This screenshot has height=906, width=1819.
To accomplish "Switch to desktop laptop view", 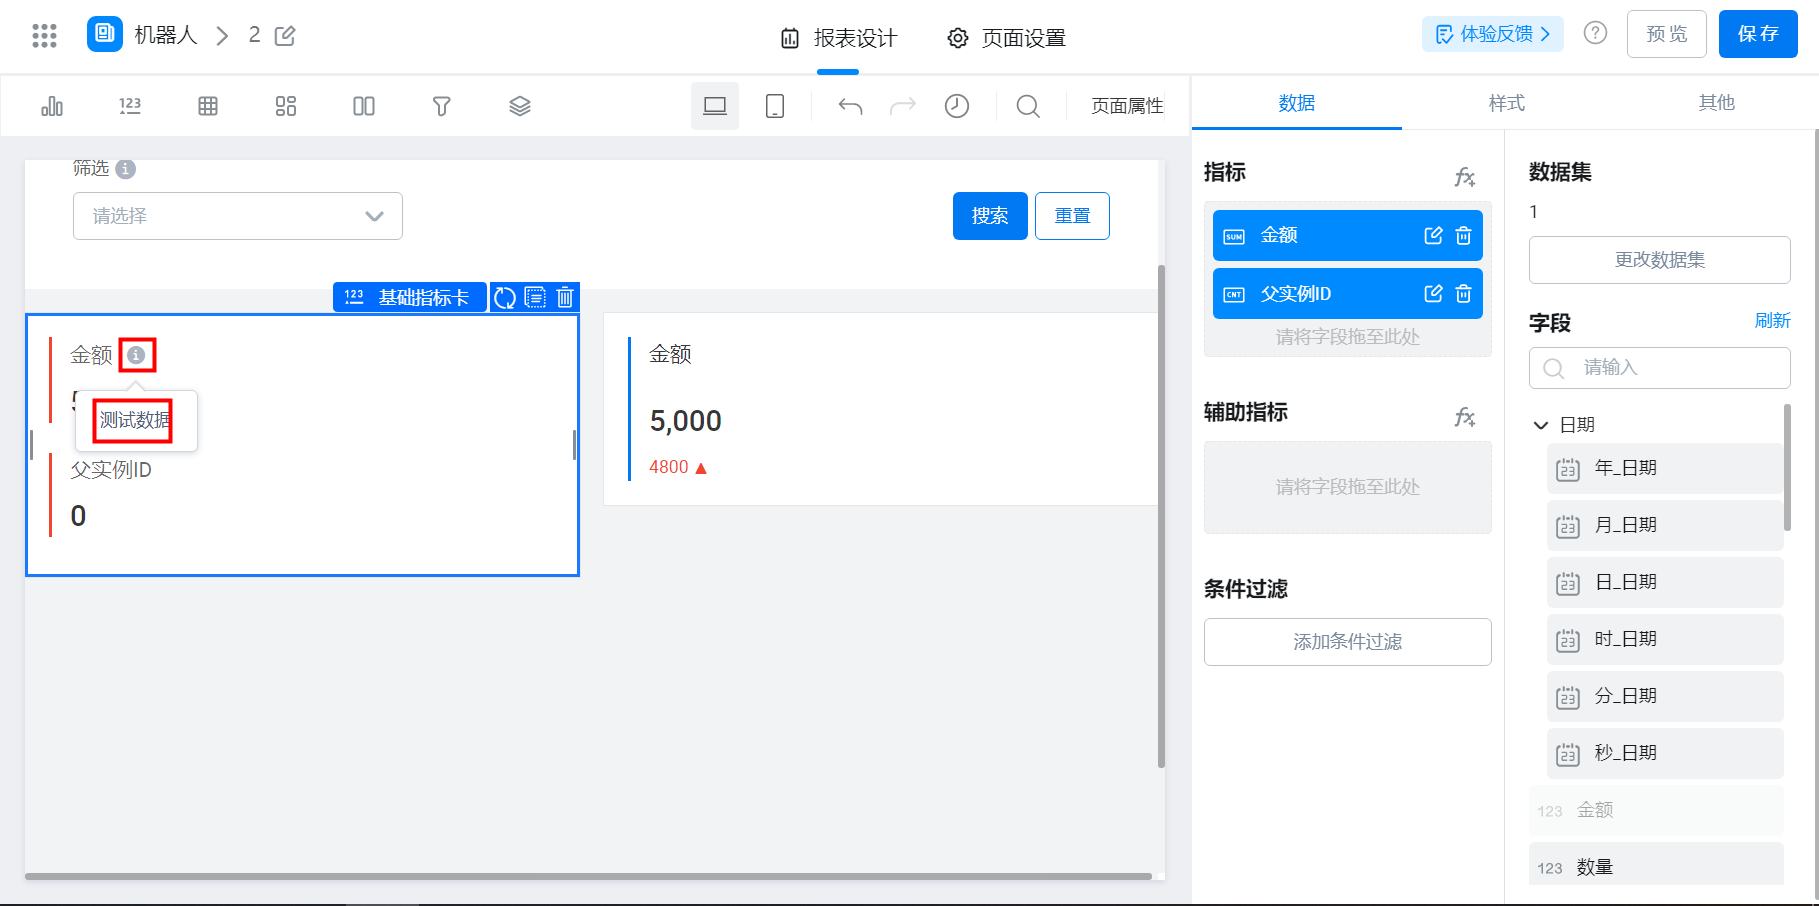I will (x=715, y=106).
